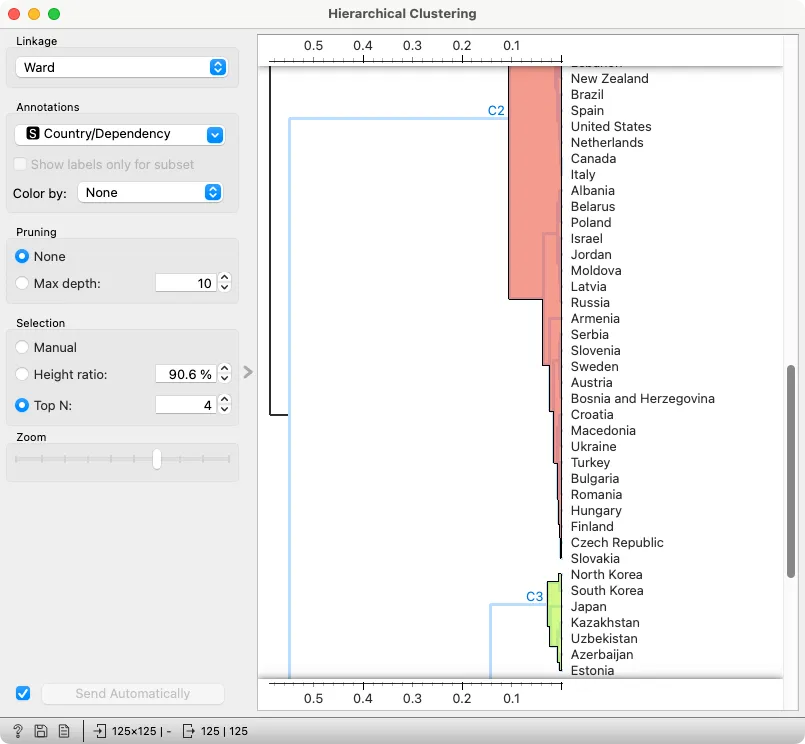This screenshot has width=805, height=744.
Task: Select the Height ratio option
Action: [x=22, y=374]
